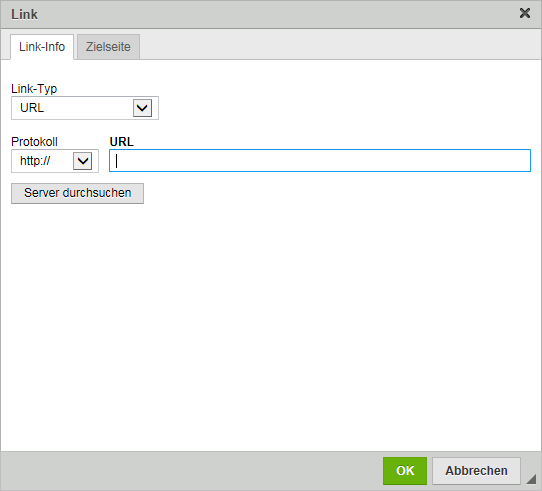
Task: Switch to the Link-Info tab
Action: [42, 47]
